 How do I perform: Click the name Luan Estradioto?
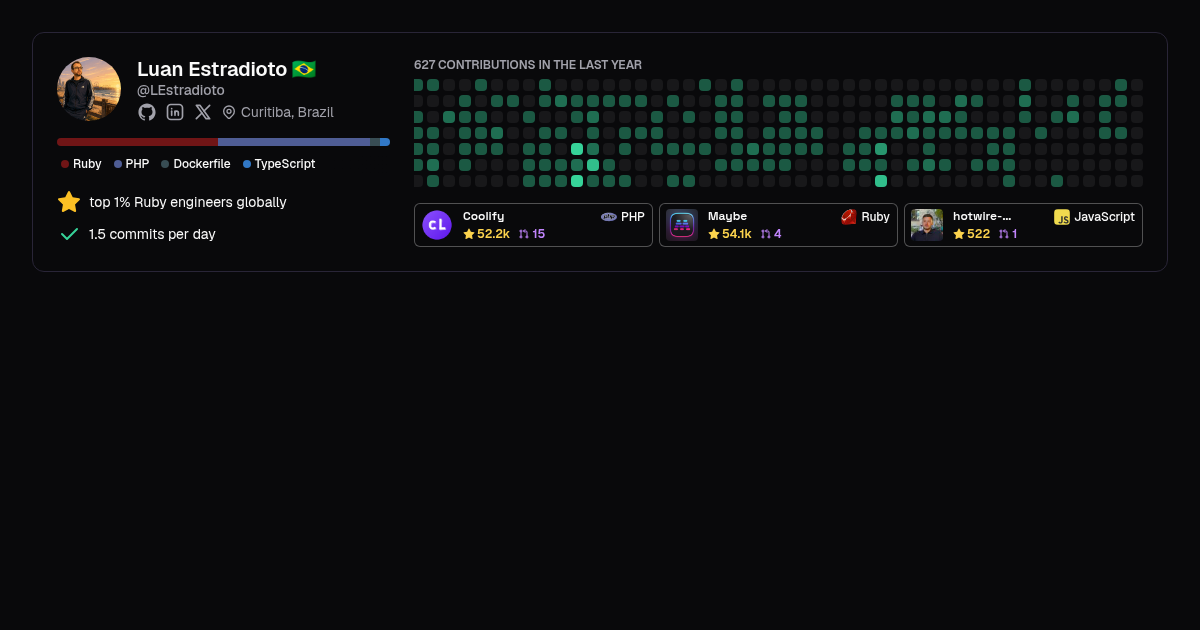pyautogui.click(x=212, y=69)
